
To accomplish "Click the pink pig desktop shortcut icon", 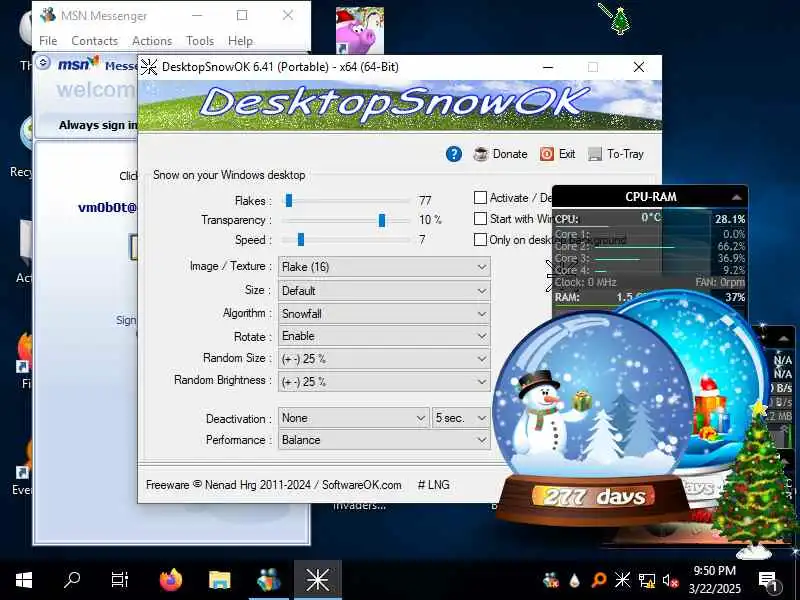I will tap(360, 30).
